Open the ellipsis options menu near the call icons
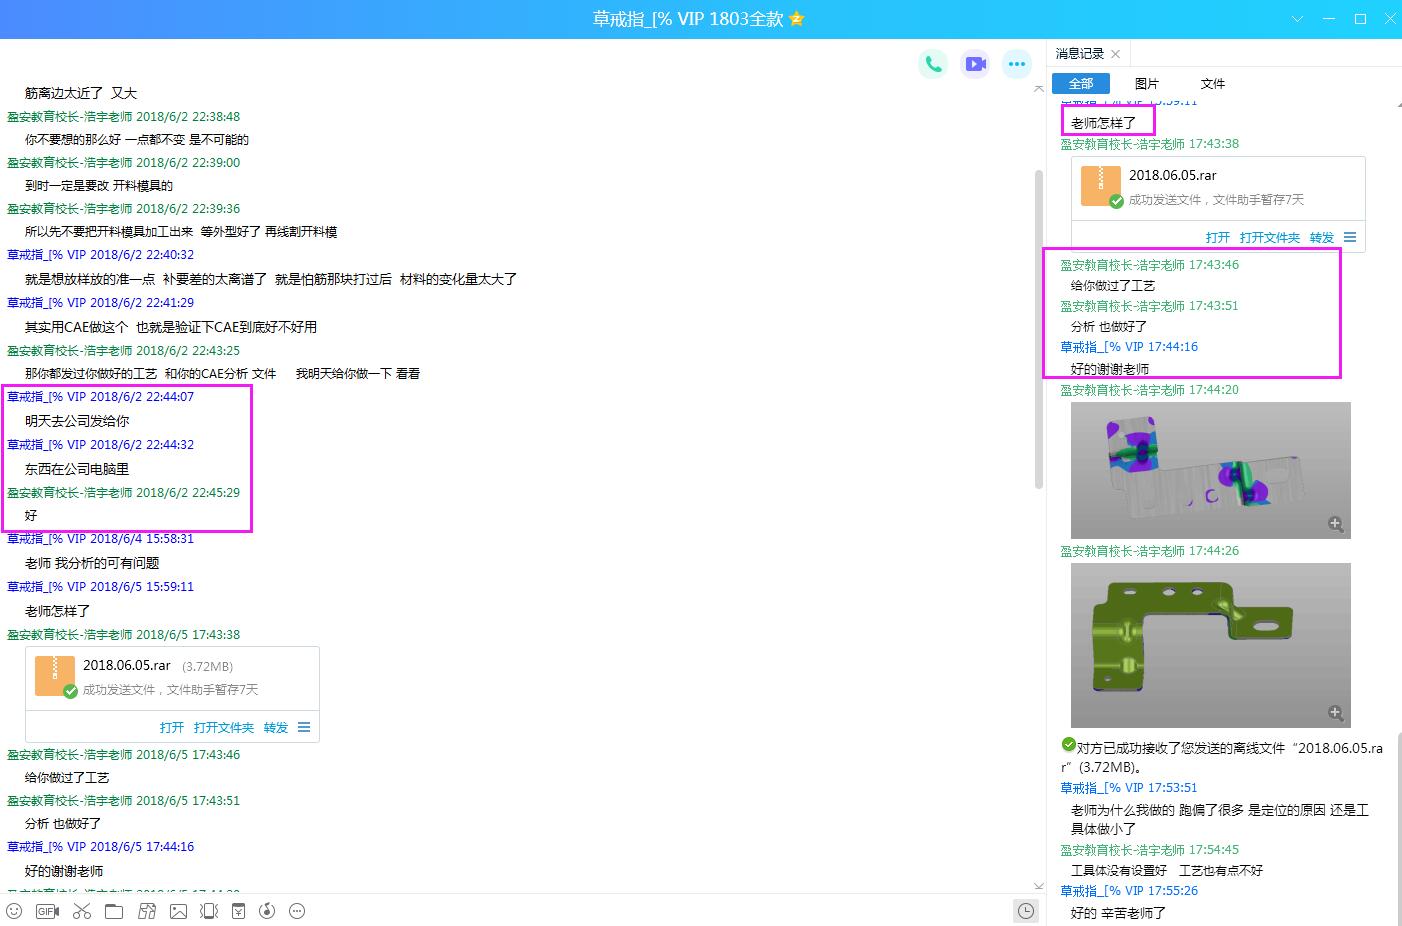 (x=1017, y=63)
